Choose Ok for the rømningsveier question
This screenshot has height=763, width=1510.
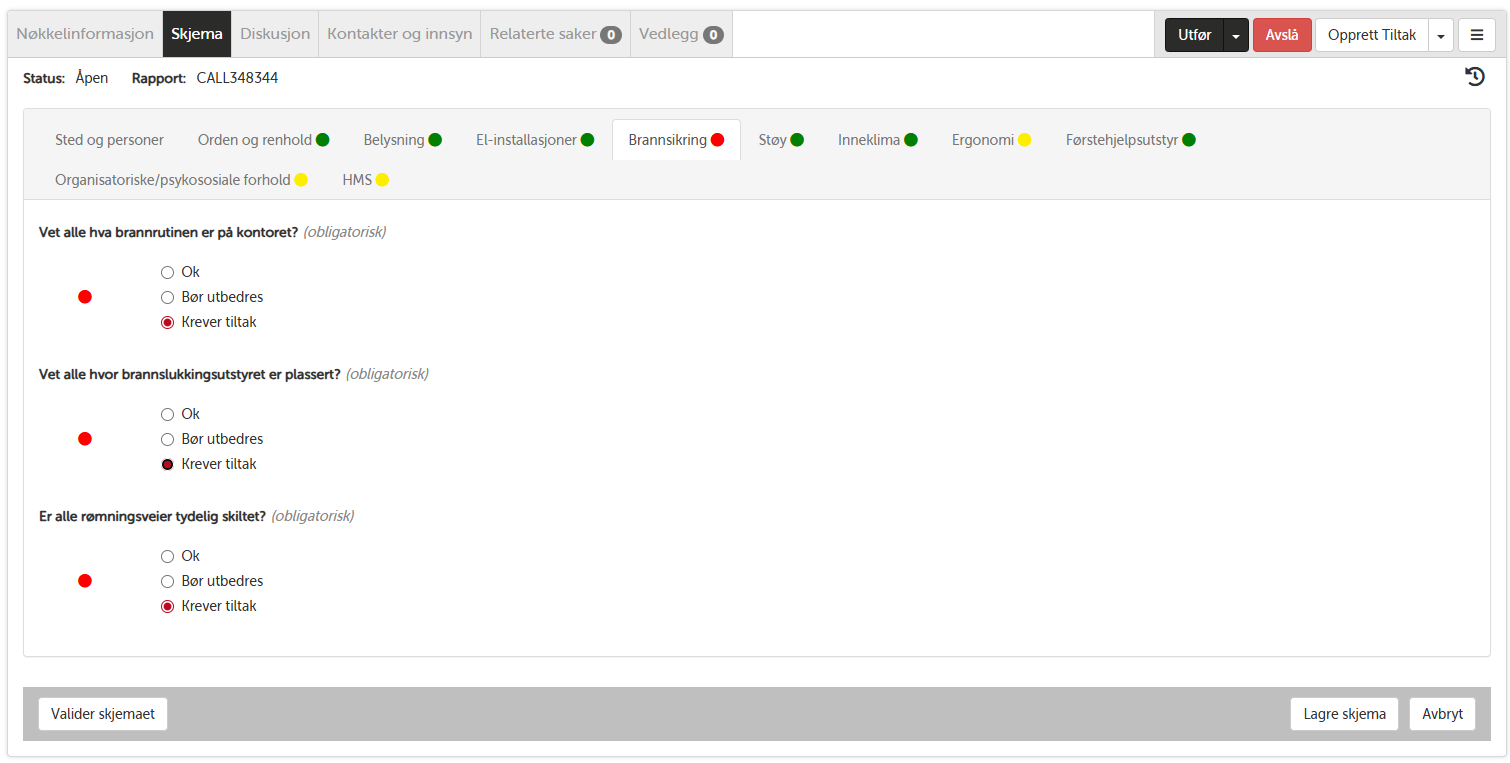(x=168, y=556)
